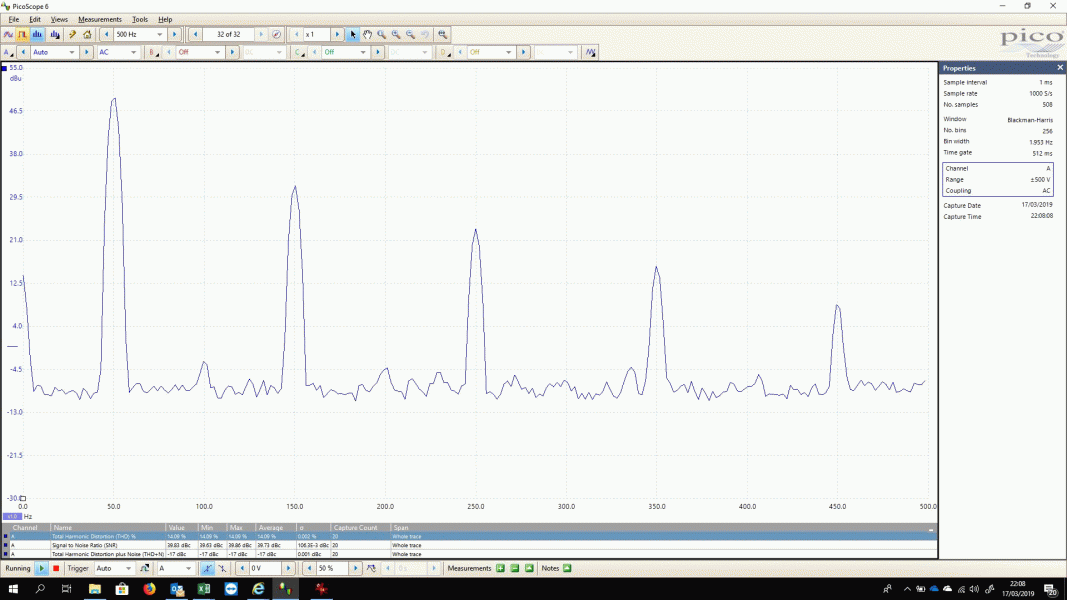Open the Views menu
This screenshot has width=1067, height=600.
[59, 20]
